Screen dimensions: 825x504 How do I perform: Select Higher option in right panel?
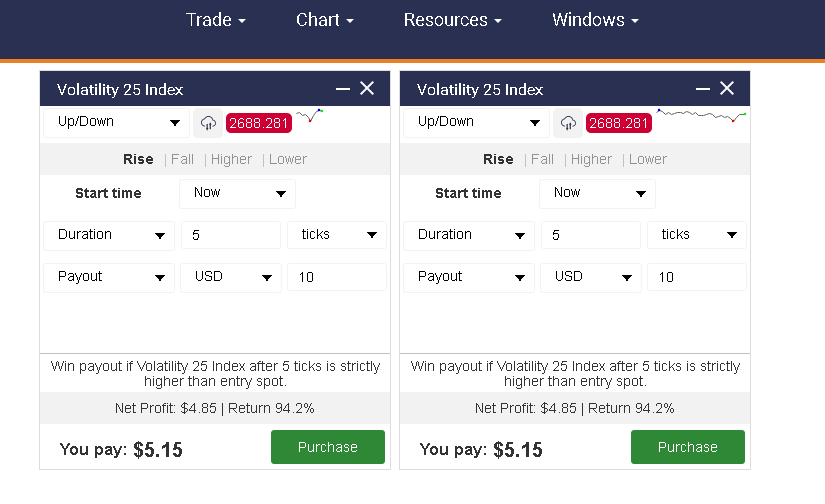pyautogui.click(x=591, y=159)
